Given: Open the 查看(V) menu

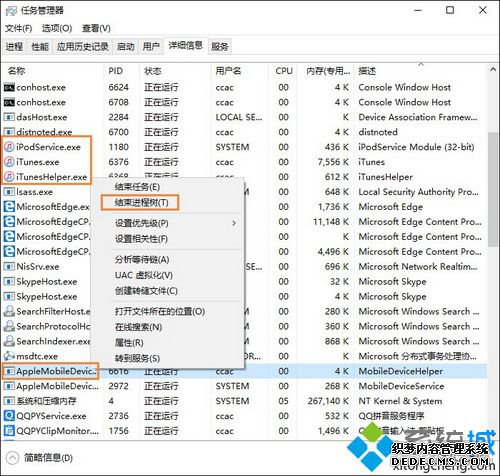Looking at the screenshot, I should point(96,28).
